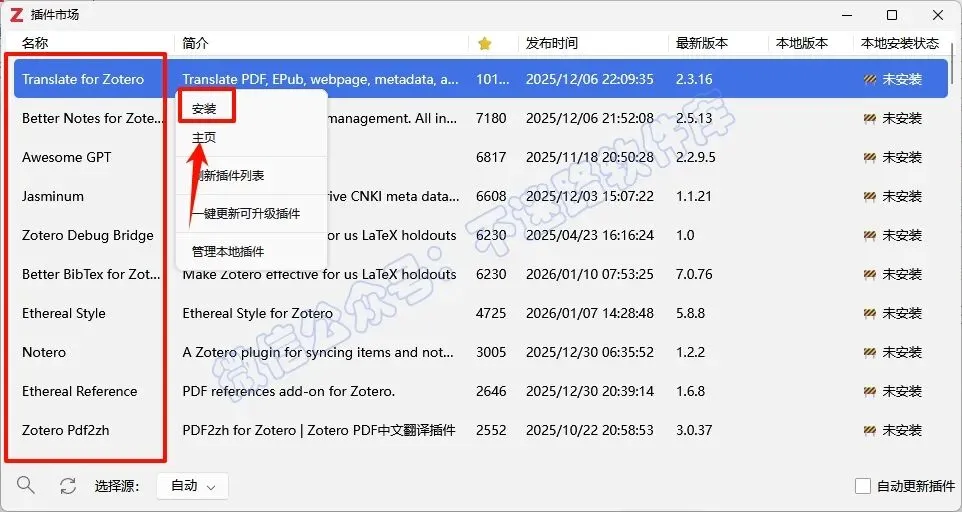962x512 pixels.
Task: Select the Better Notes for Zotero plugin
Action: tap(93, 118)
